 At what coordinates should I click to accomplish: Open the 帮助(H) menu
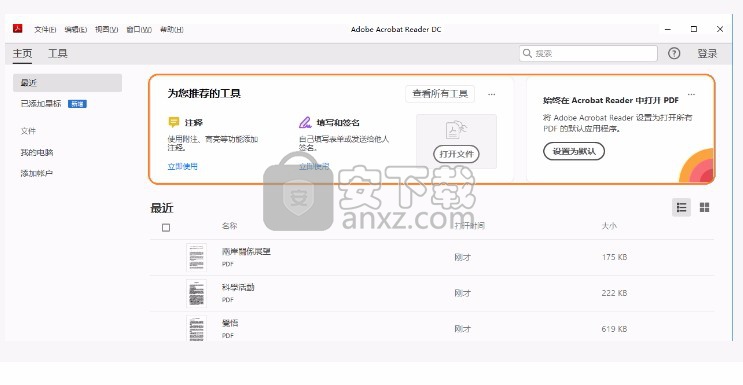click(x=172, y=29)
